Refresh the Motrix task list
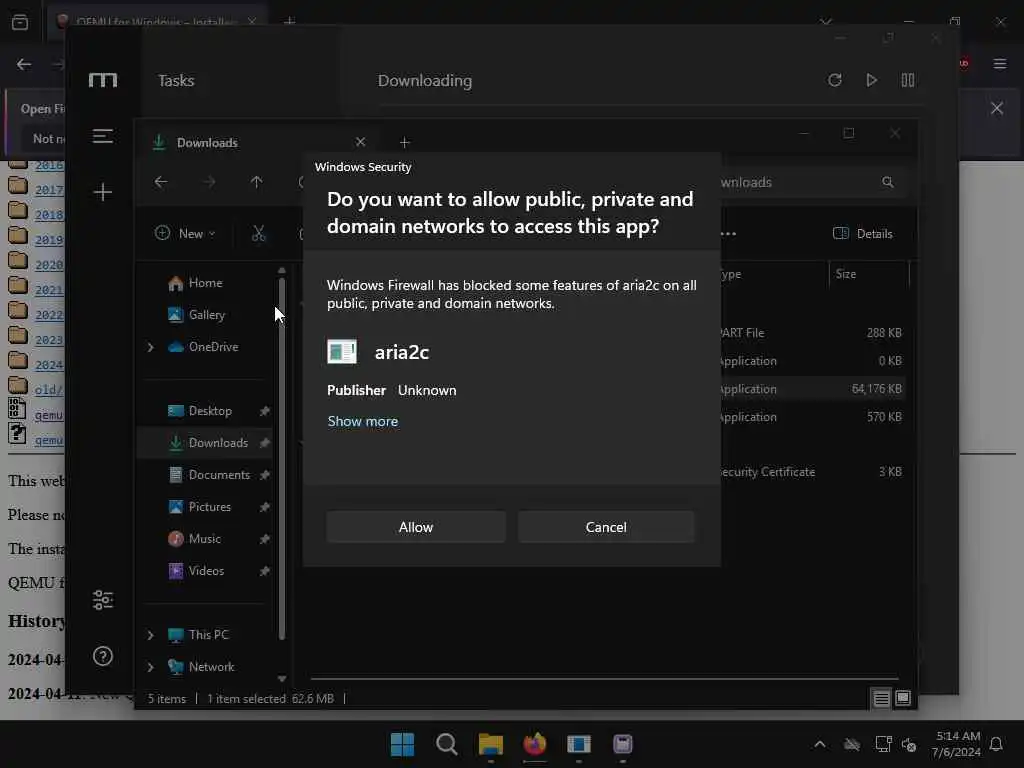 (x=835, y=80)
